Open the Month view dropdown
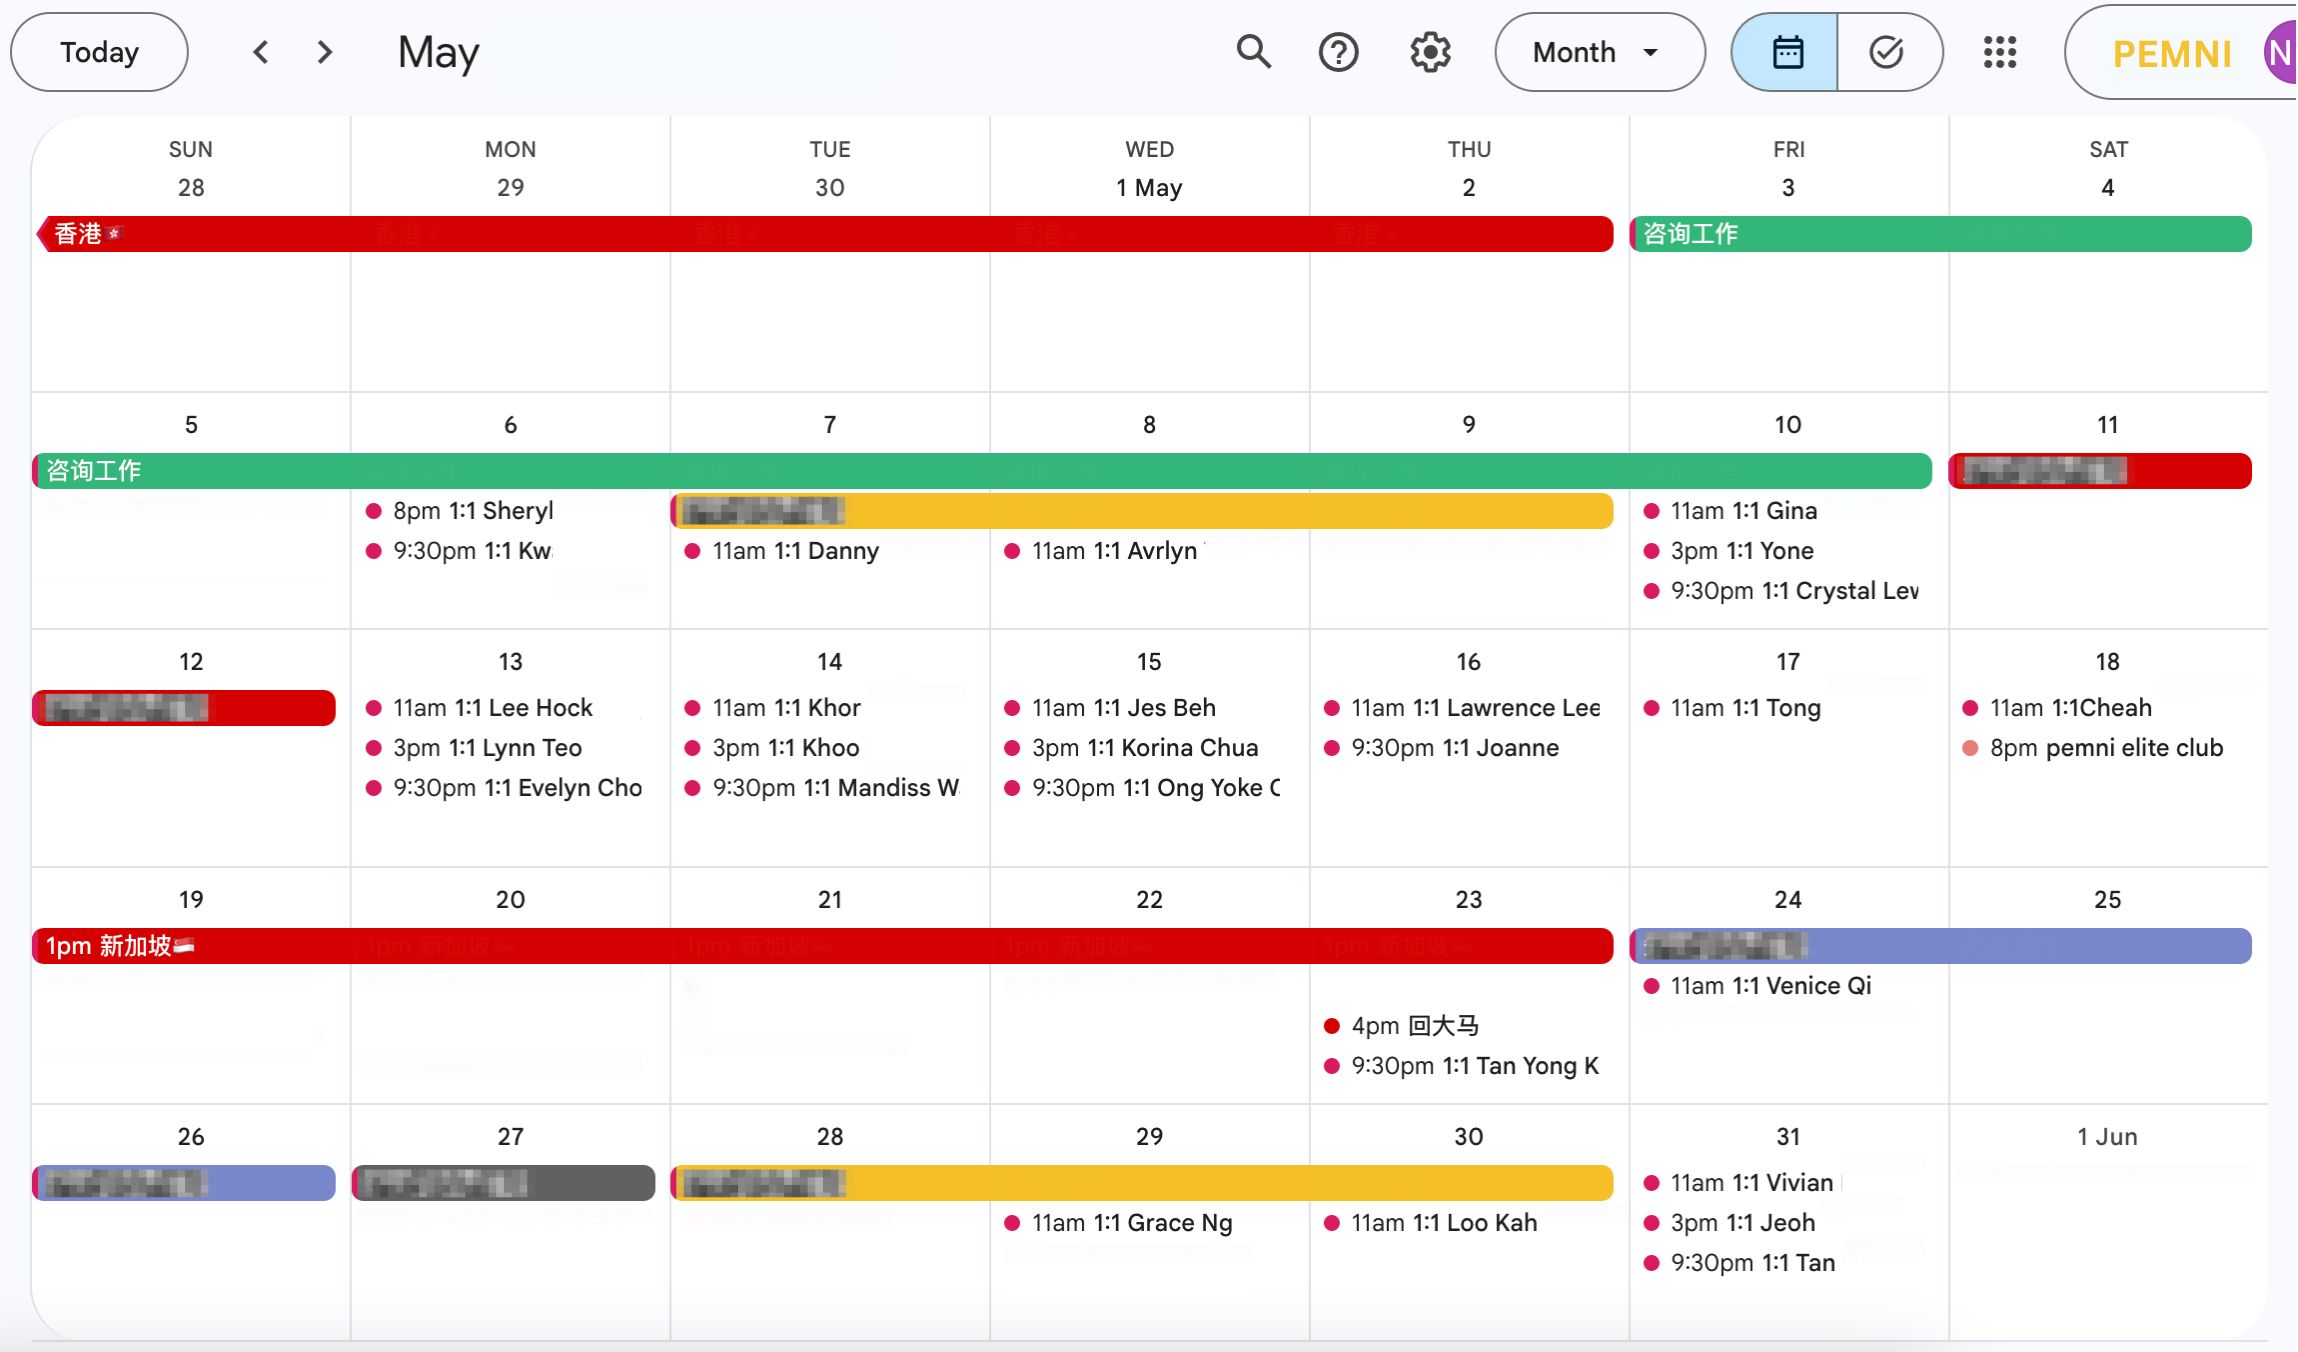2298x1352 pixels. [1598, 51]
